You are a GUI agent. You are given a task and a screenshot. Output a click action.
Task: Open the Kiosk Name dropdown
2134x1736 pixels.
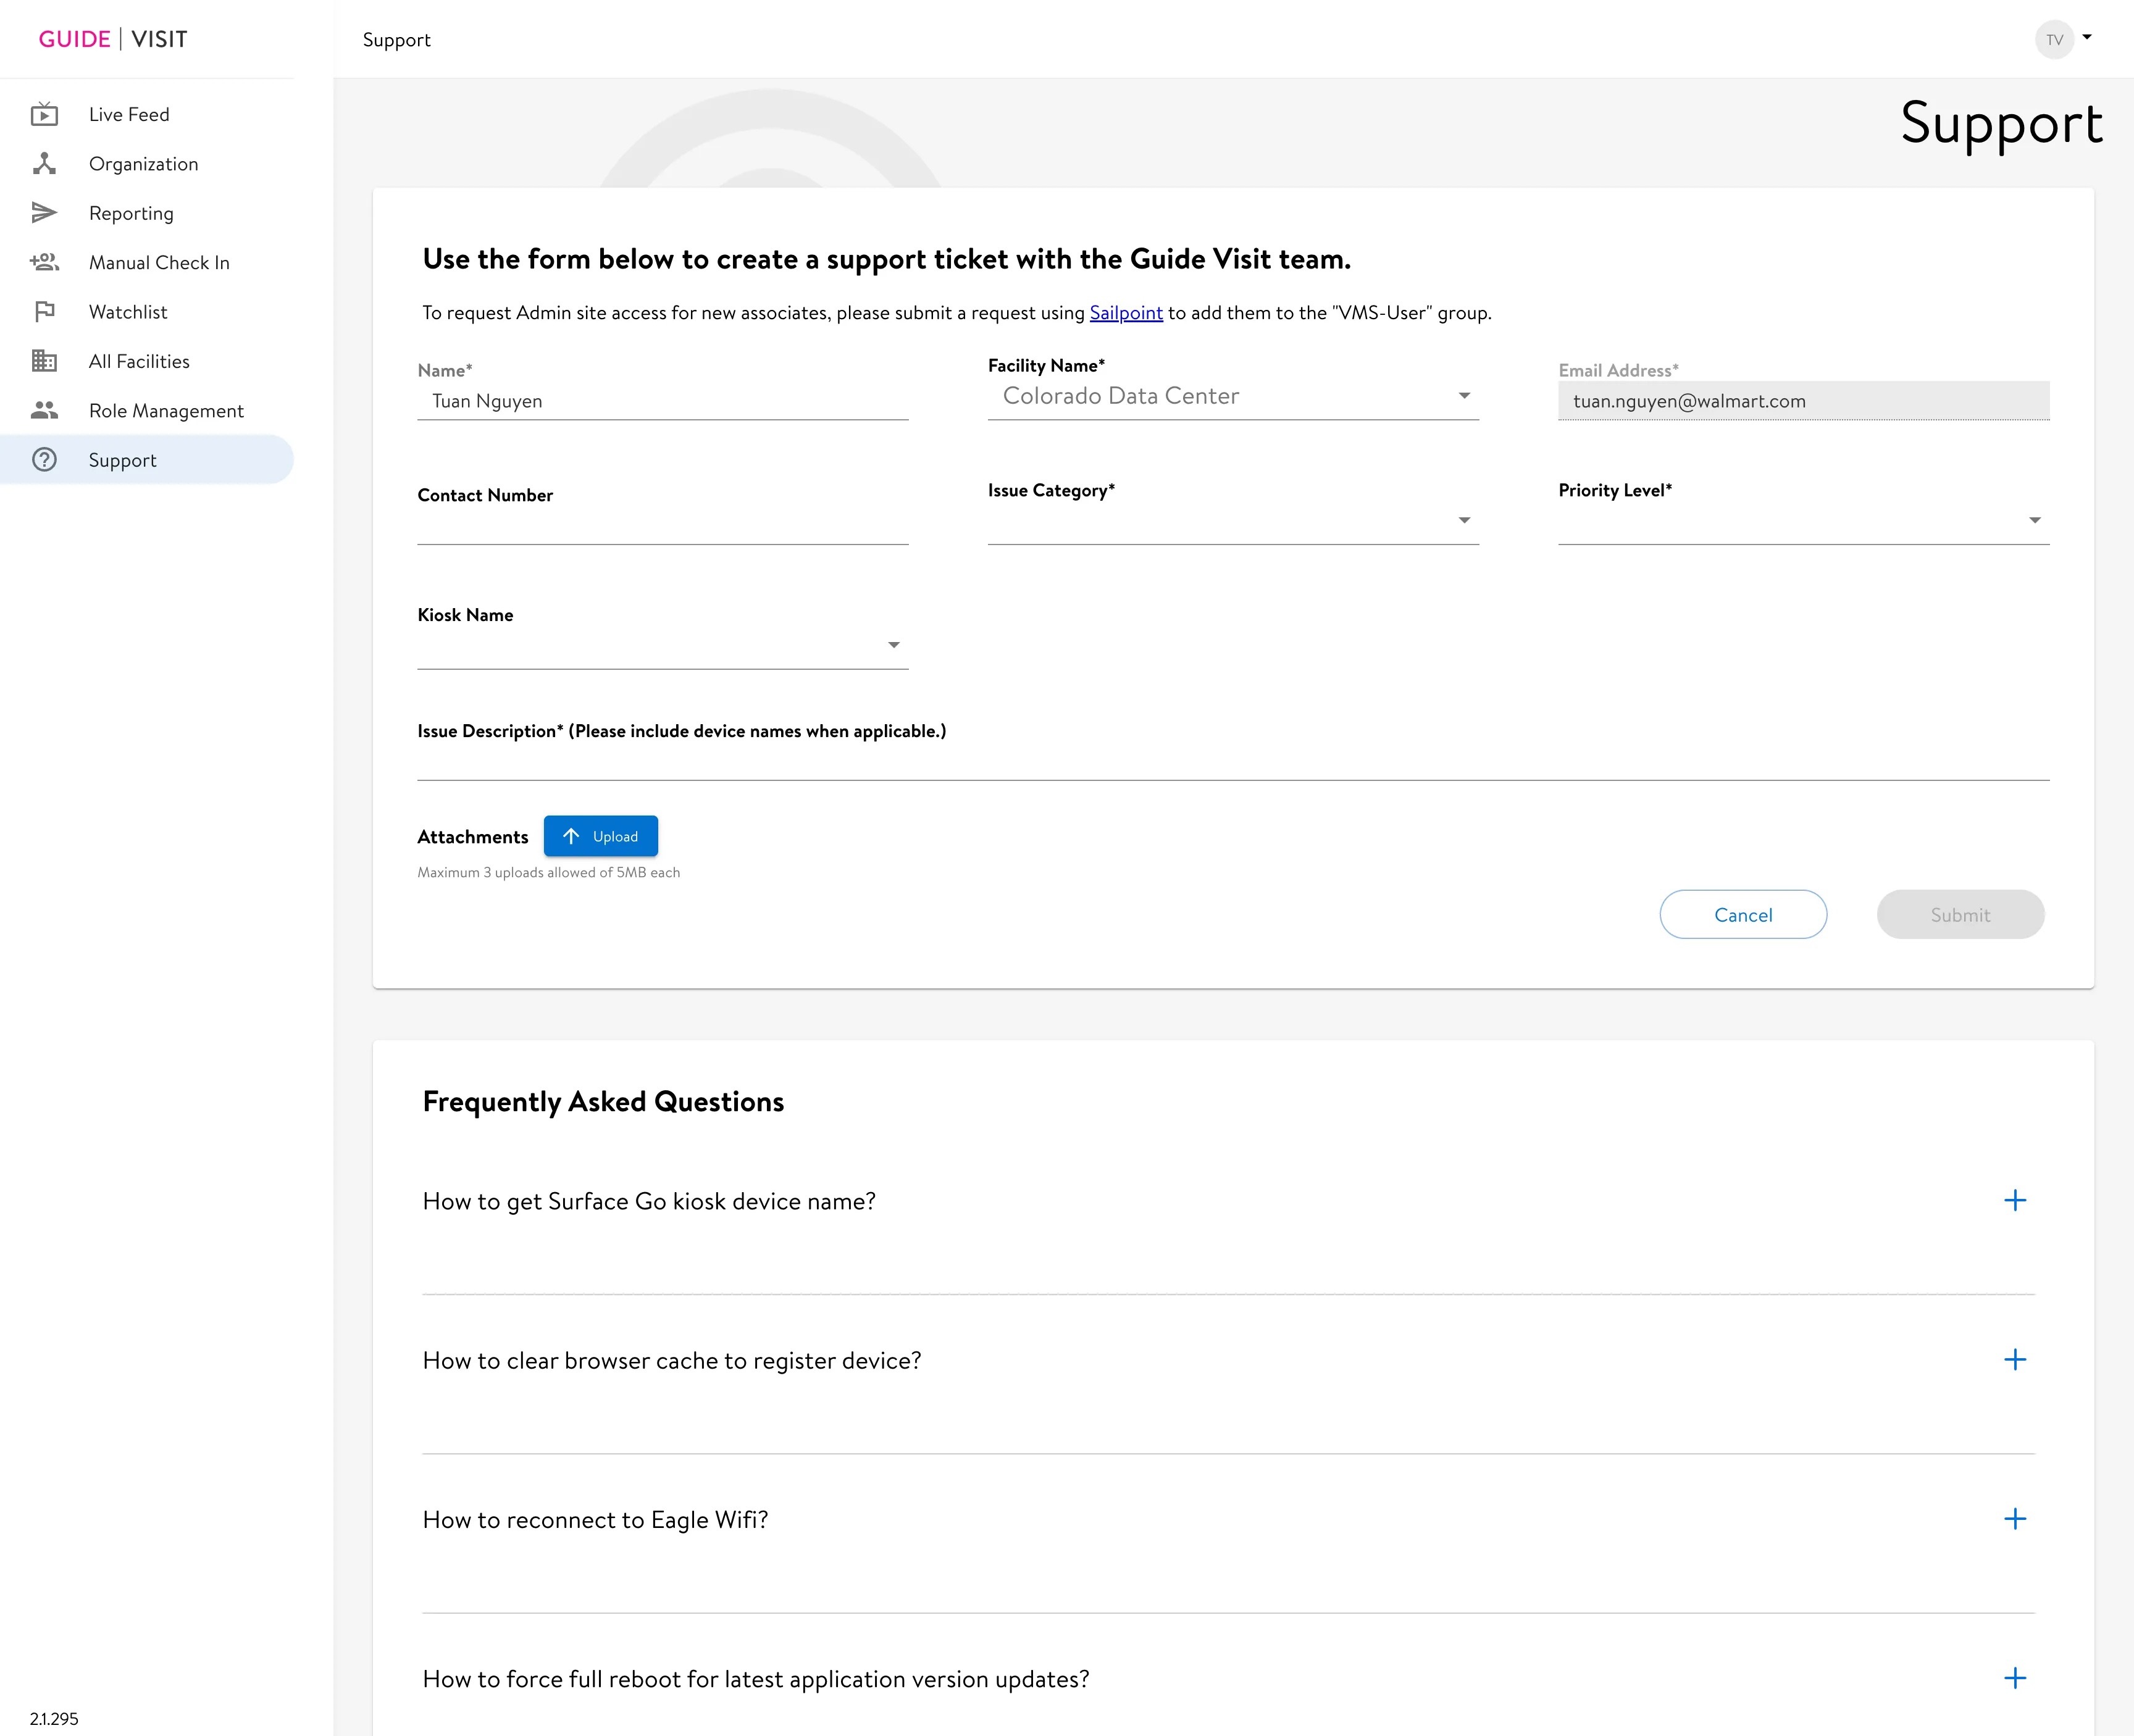click(662, 646)
